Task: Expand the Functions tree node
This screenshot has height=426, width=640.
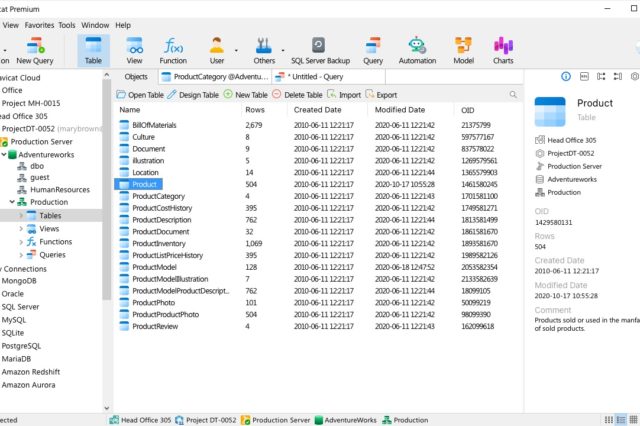Action: tap(21, 242)
